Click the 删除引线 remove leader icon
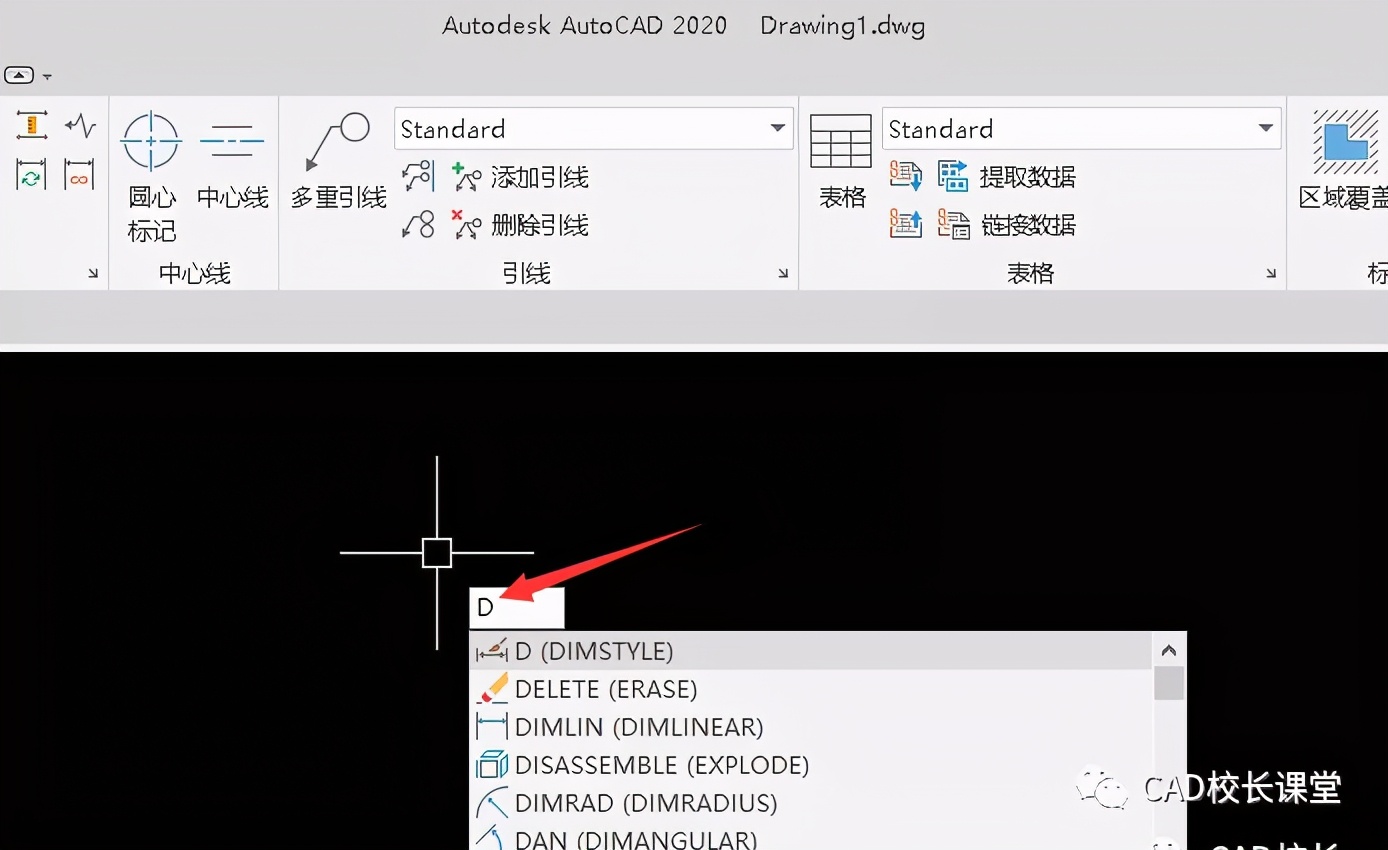 [466, 225]
